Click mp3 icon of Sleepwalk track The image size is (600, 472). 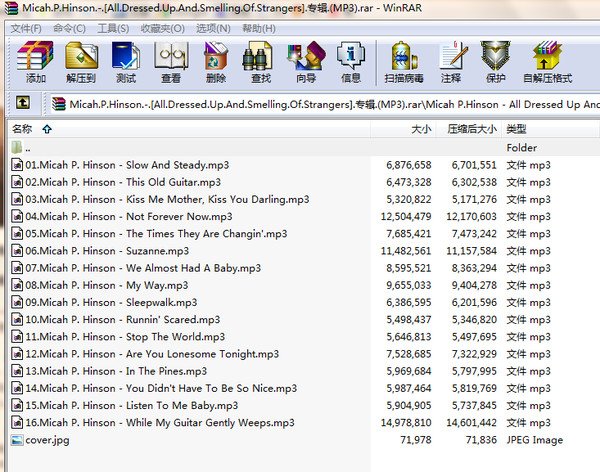(x=17, y=302)
